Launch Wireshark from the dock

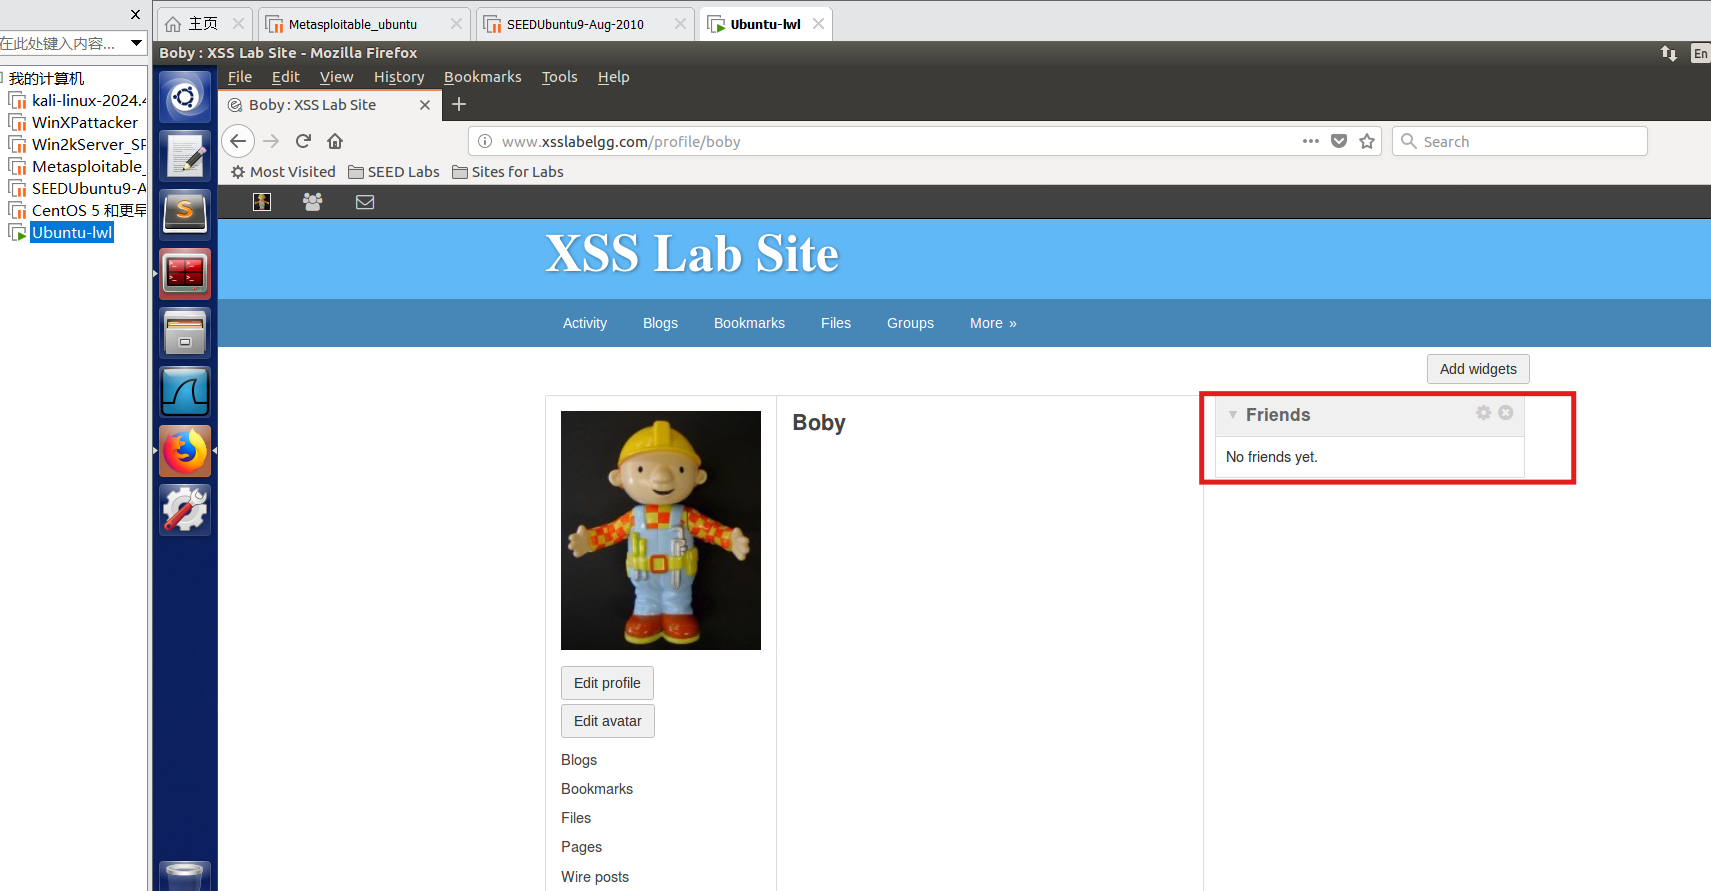pyautogui.click(x=185, y=391)
